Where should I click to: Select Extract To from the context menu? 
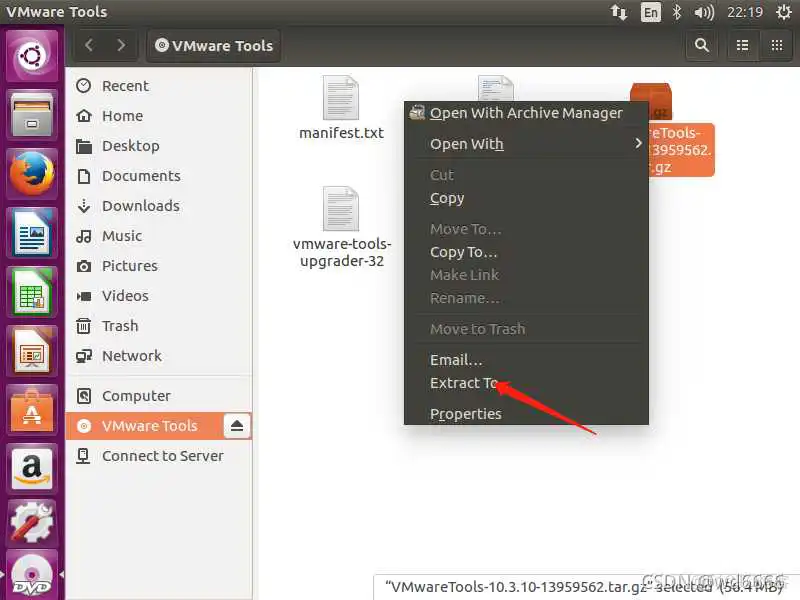pyautogui.click(x=465, y=382)
